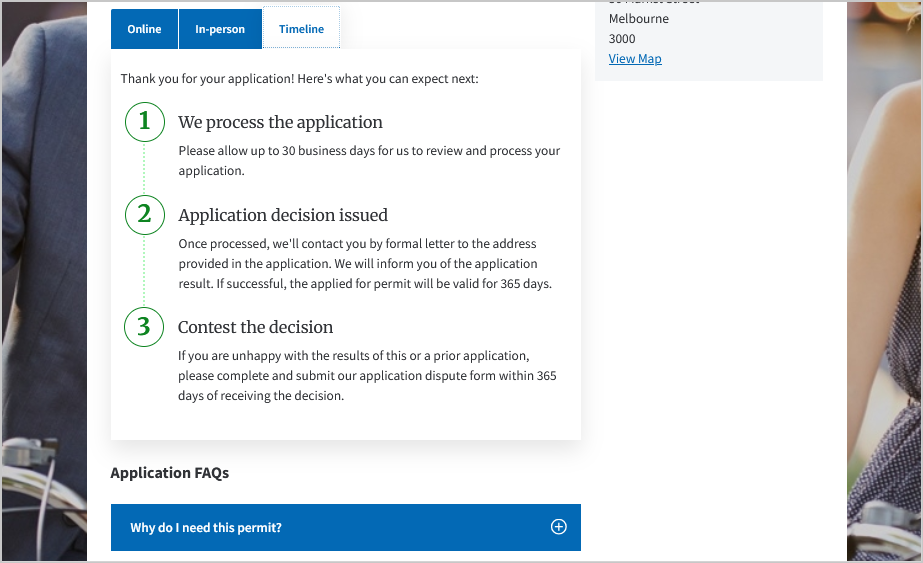This screenshot has height=563, width=923.
Task: Switch to the Online tab
Action: point(144,29)
